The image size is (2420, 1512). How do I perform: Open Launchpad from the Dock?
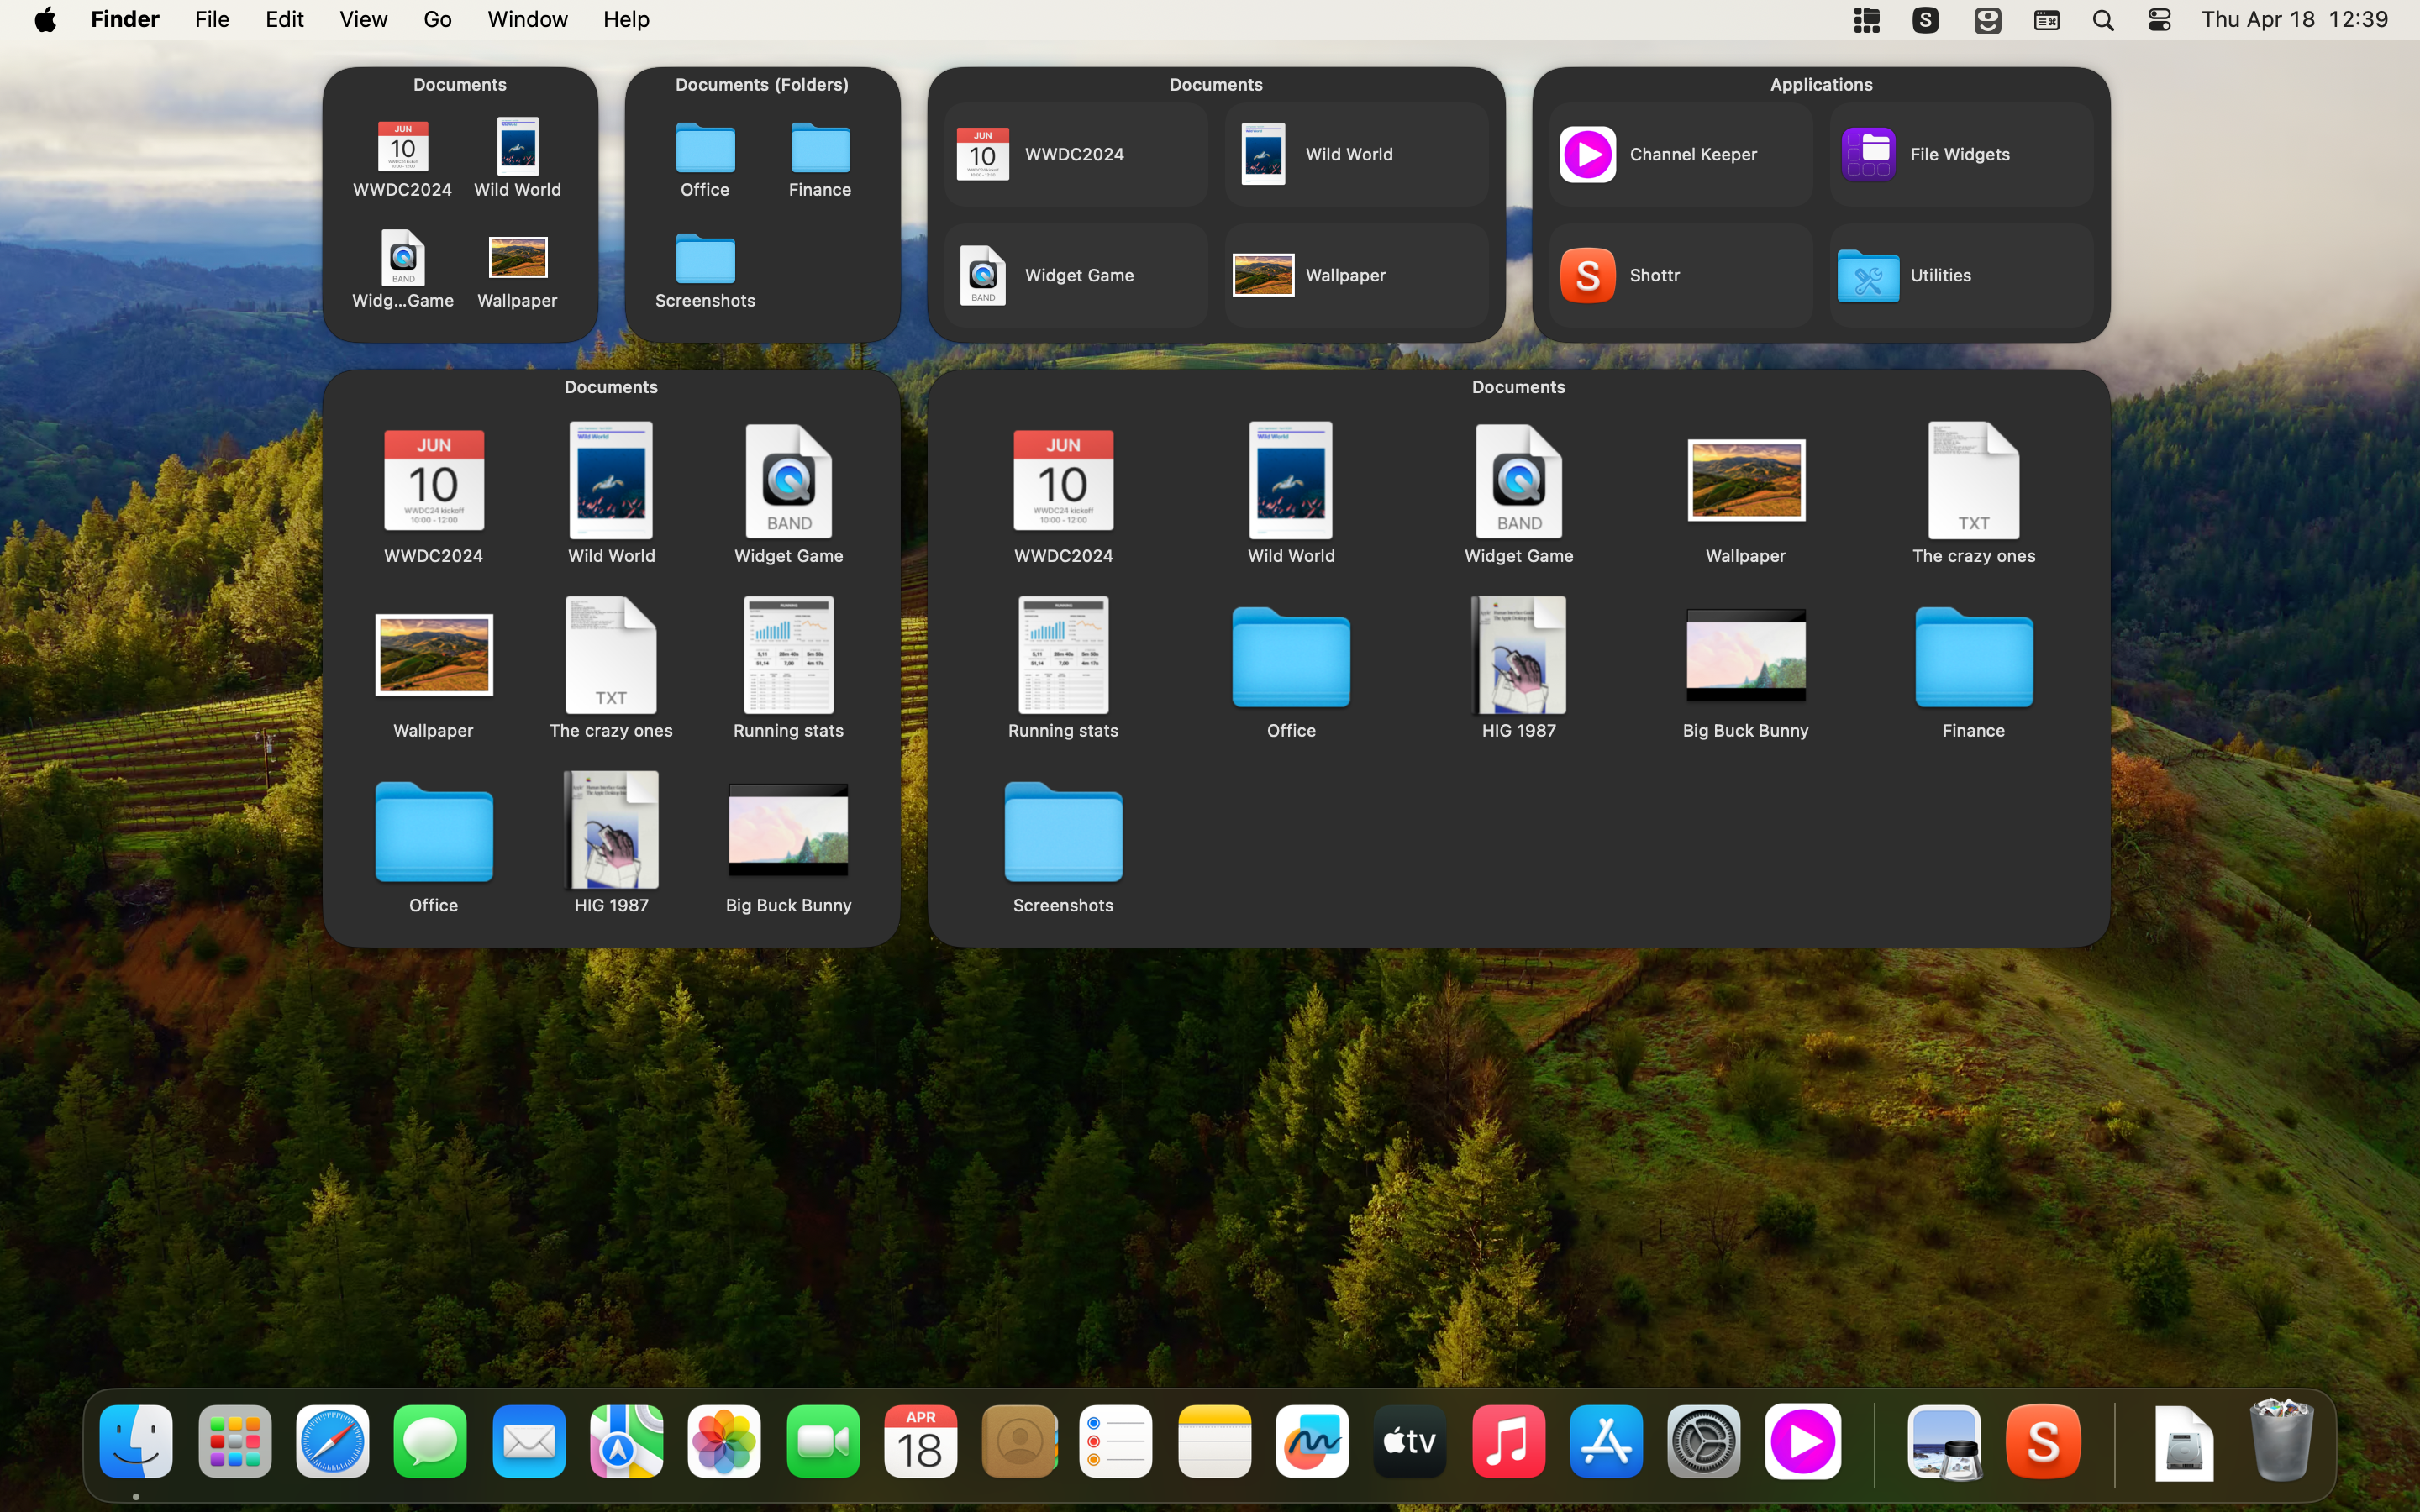click(235, 1441)
